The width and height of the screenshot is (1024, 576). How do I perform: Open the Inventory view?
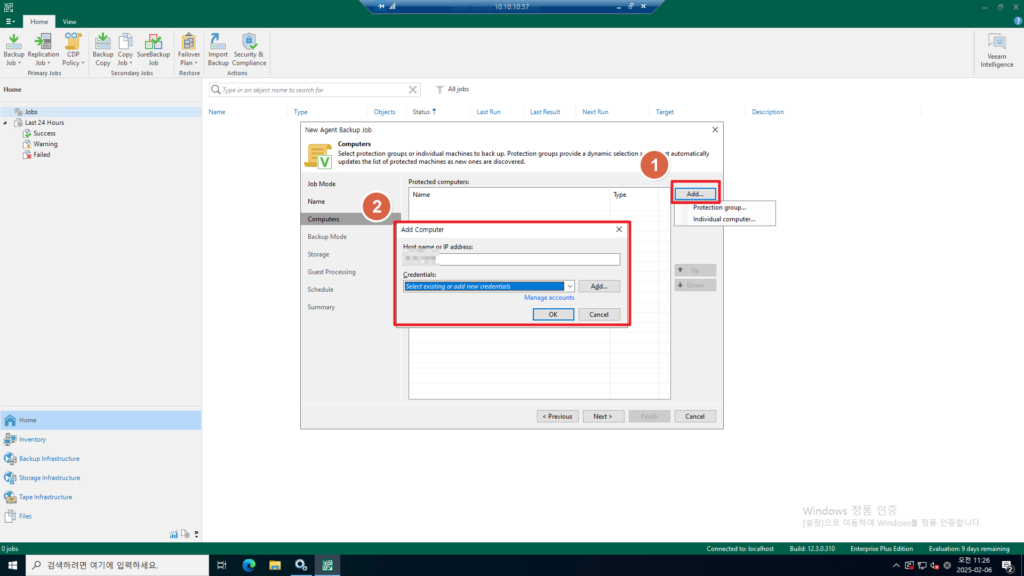(x=101, y=440)
